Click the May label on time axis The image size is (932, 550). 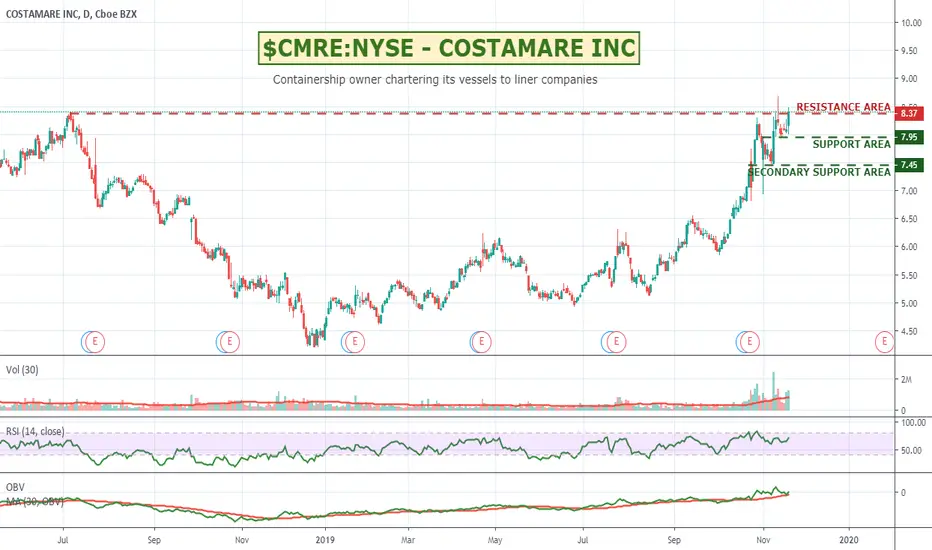[x=495, y=540]
